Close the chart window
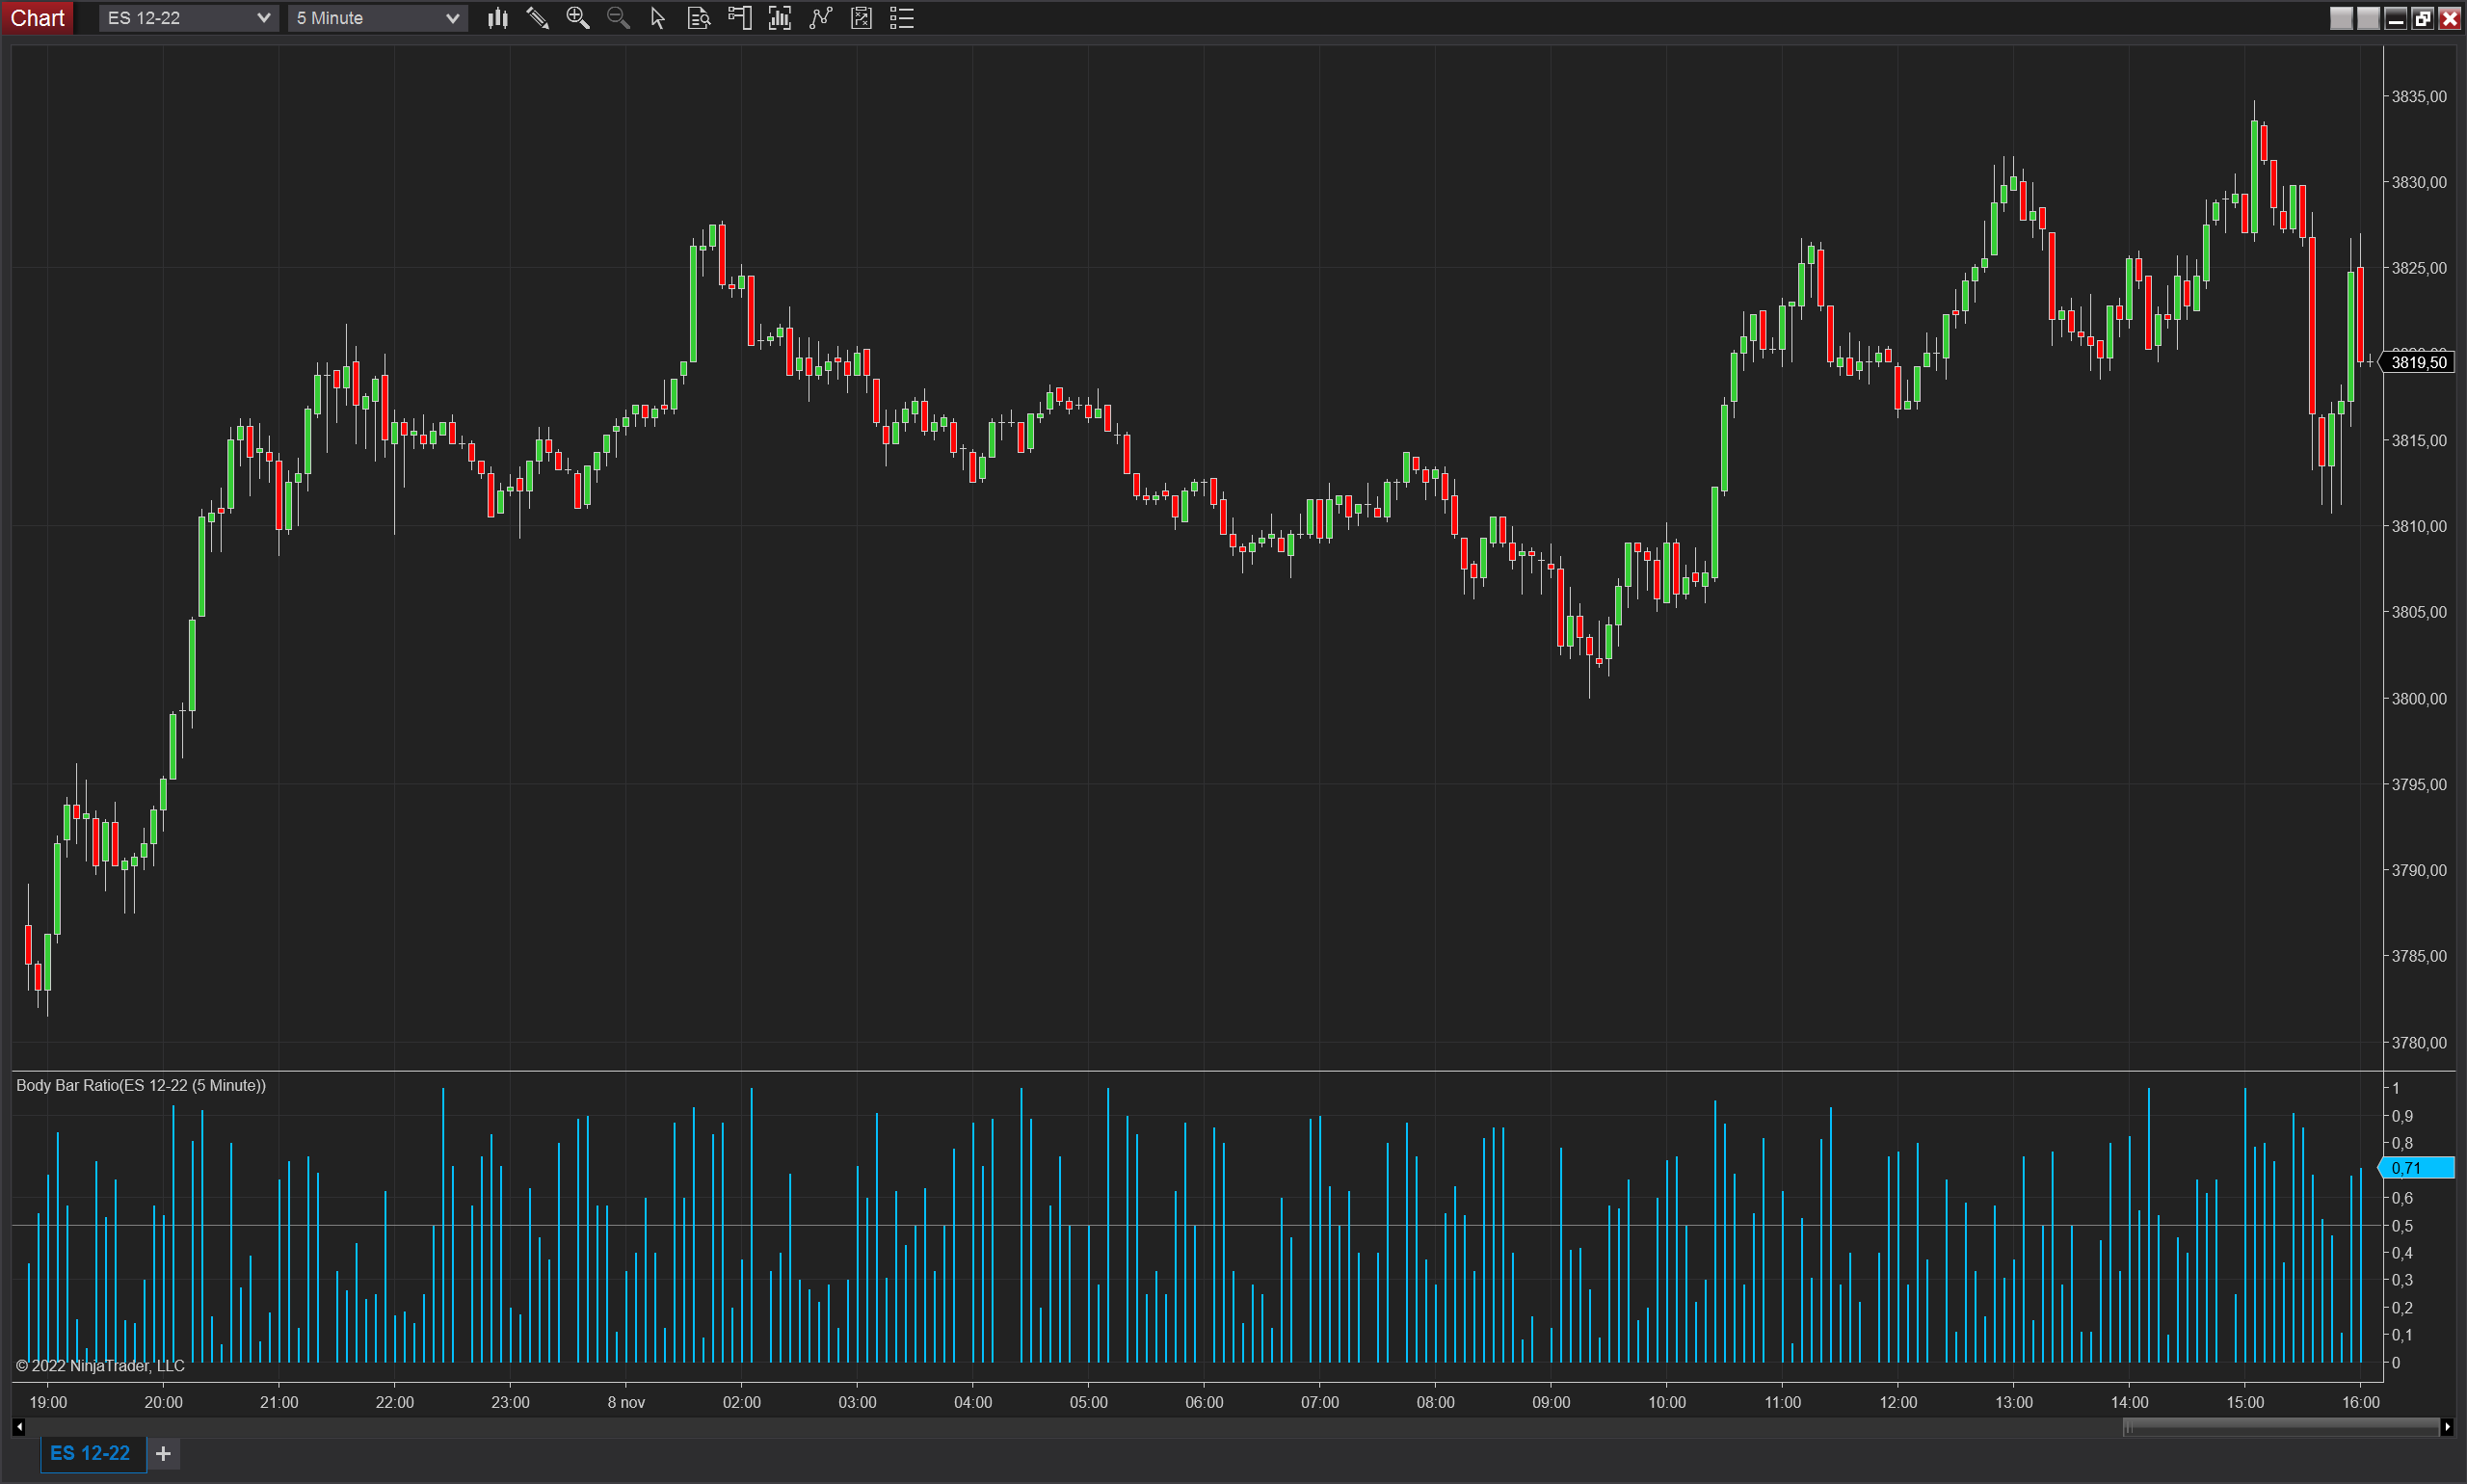2467x1484 pixels. tap(2449, 18)
